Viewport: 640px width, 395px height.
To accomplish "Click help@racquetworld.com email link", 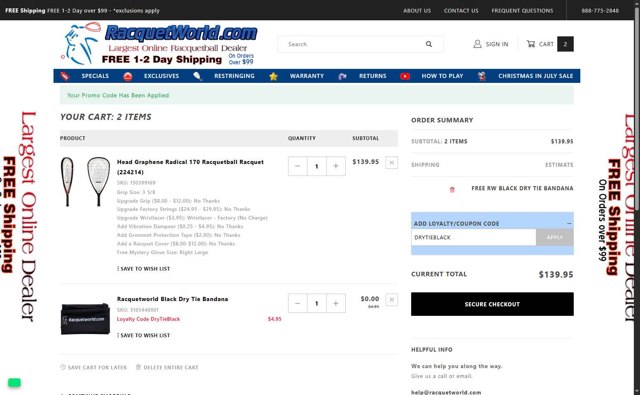I will click(x=446, y=392).
